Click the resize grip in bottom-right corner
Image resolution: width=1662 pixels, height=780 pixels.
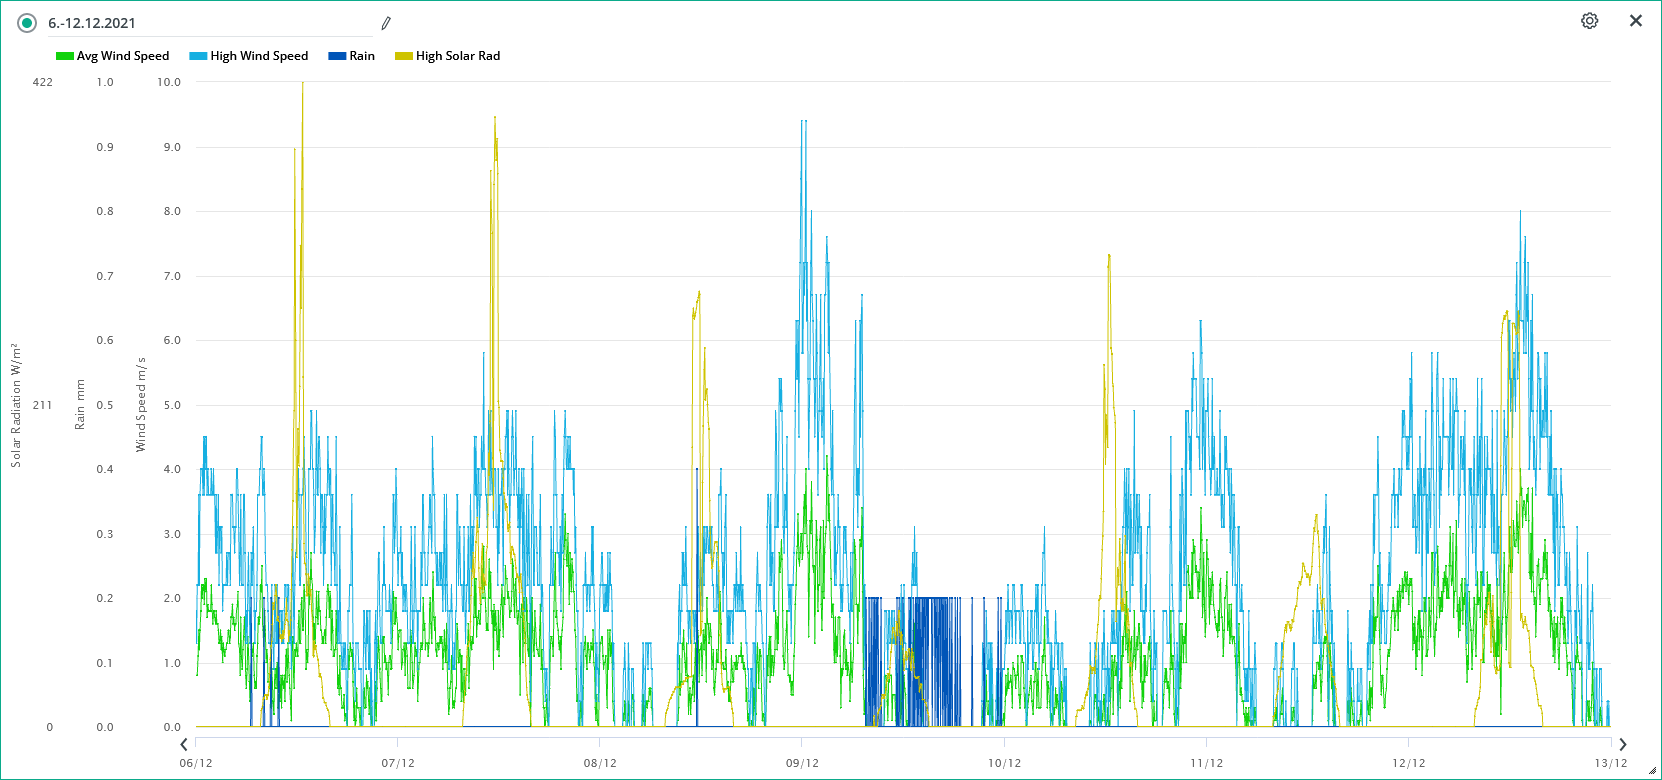click(x=1652, y=771)
